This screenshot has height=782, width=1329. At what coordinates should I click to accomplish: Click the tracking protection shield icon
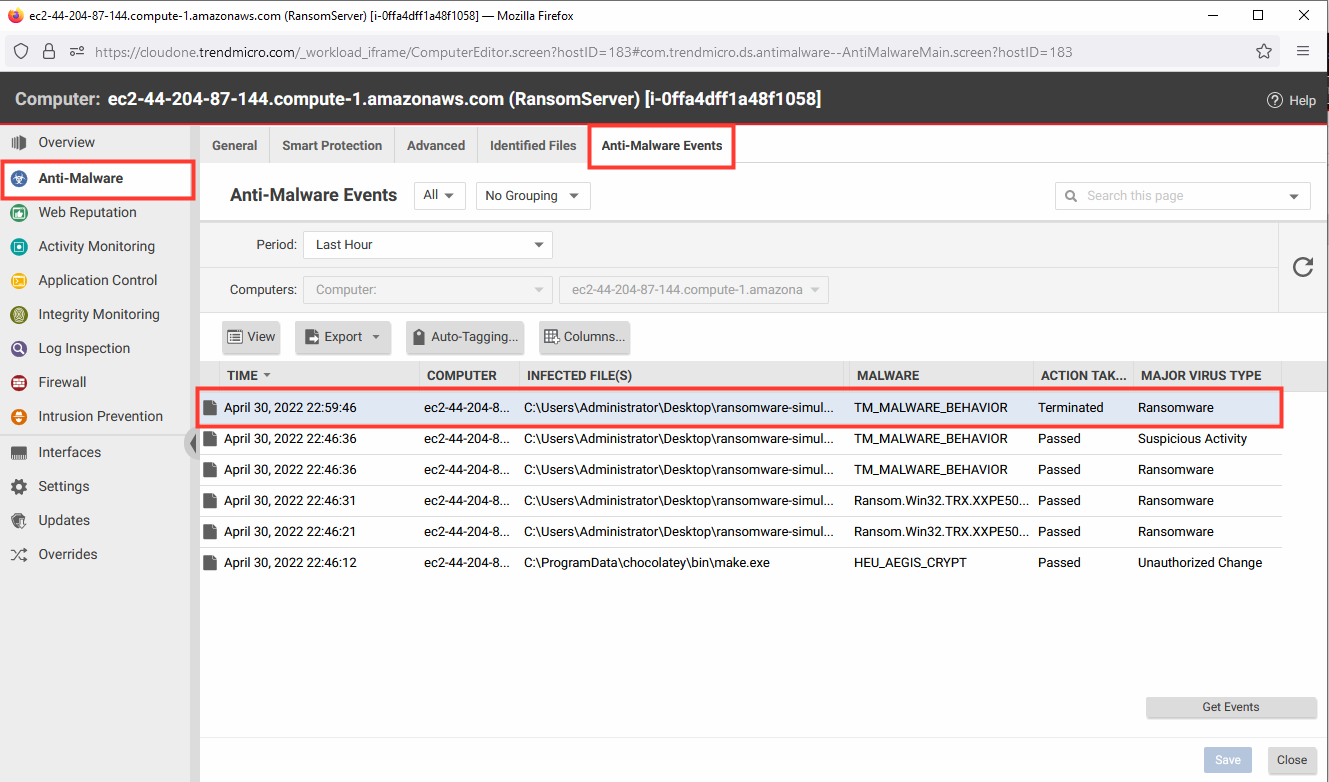pyautogui.click(x=22, y=51)
